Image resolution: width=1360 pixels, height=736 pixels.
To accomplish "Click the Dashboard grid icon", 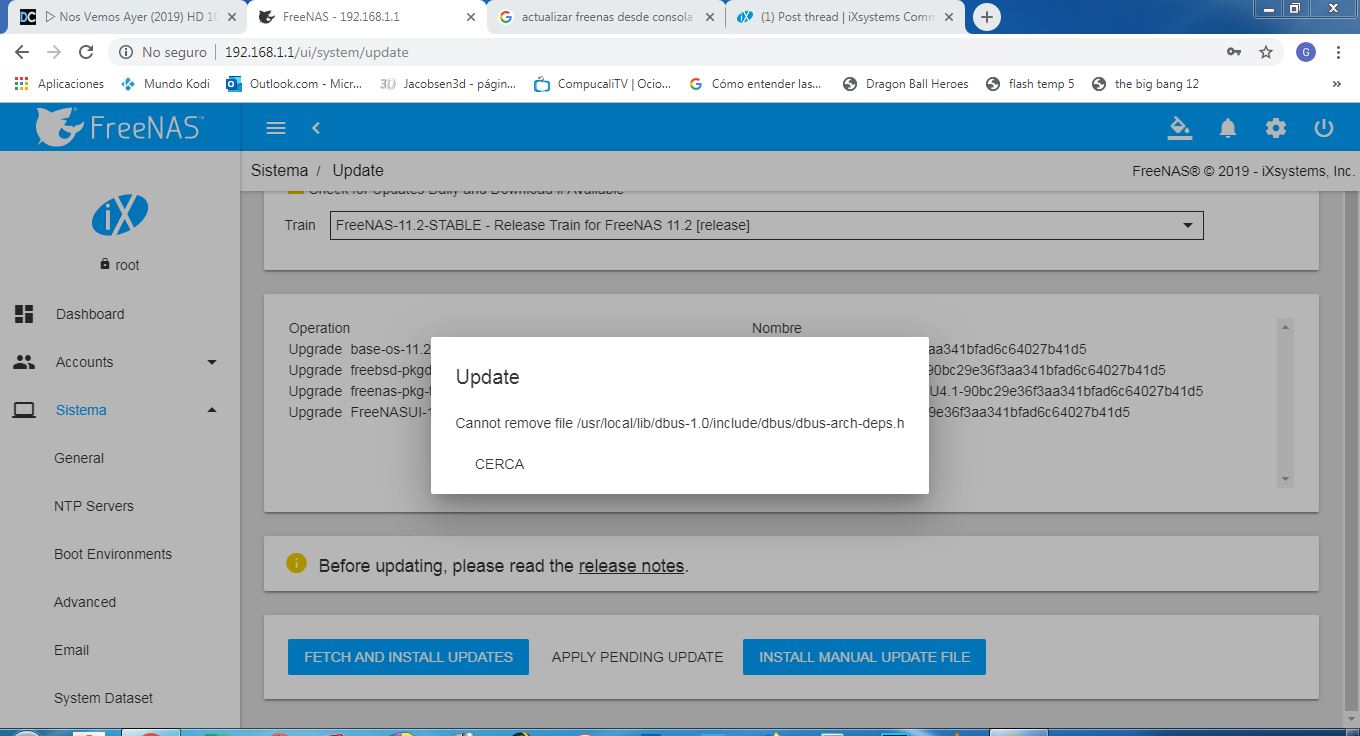I will [x=24, y=314].
